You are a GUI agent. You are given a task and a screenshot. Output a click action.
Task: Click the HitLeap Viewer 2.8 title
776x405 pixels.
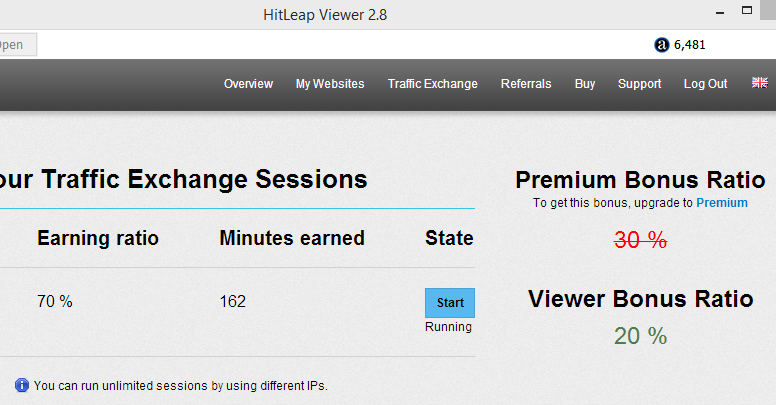325,15
